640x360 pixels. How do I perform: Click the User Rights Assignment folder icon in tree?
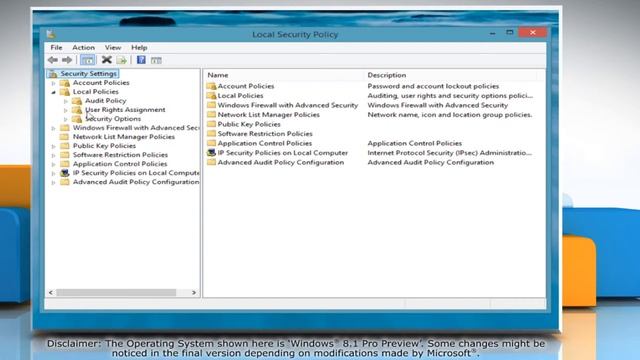click(x=77, y=110)
